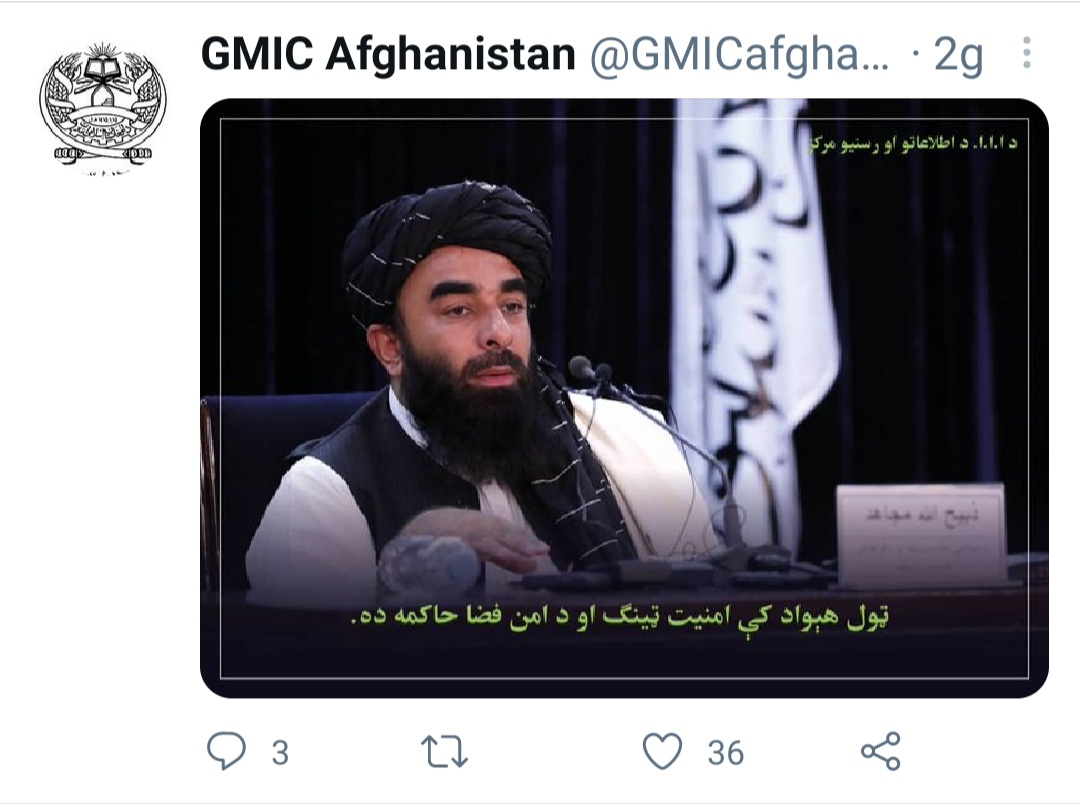Open the reply speech-bubble icon
1080x804 pixels.
coord(226,750)
